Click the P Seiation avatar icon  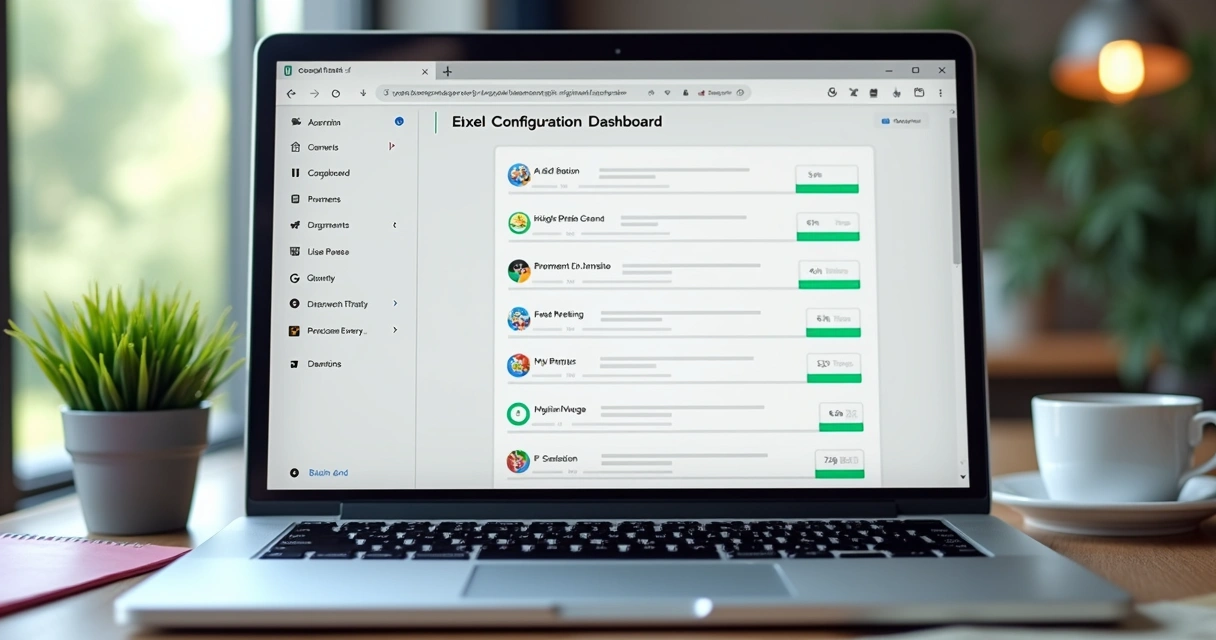(518, 461)
